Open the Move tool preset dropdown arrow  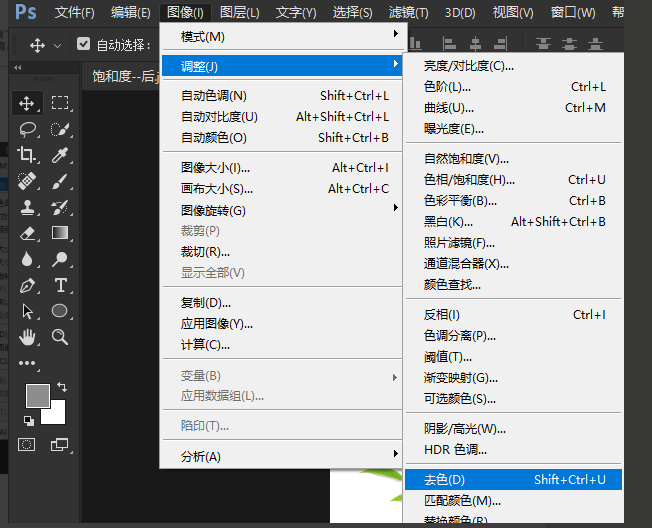[57, 45]
